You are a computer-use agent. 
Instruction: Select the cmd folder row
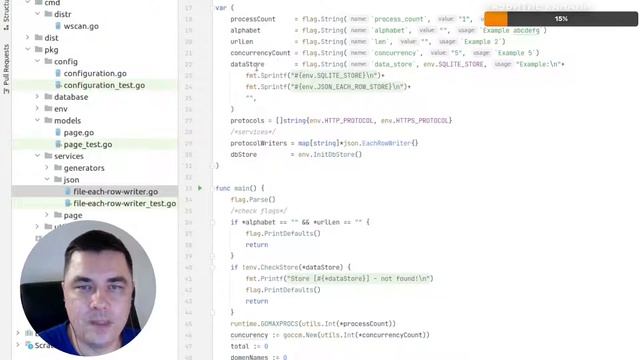[x=95, y=2]
